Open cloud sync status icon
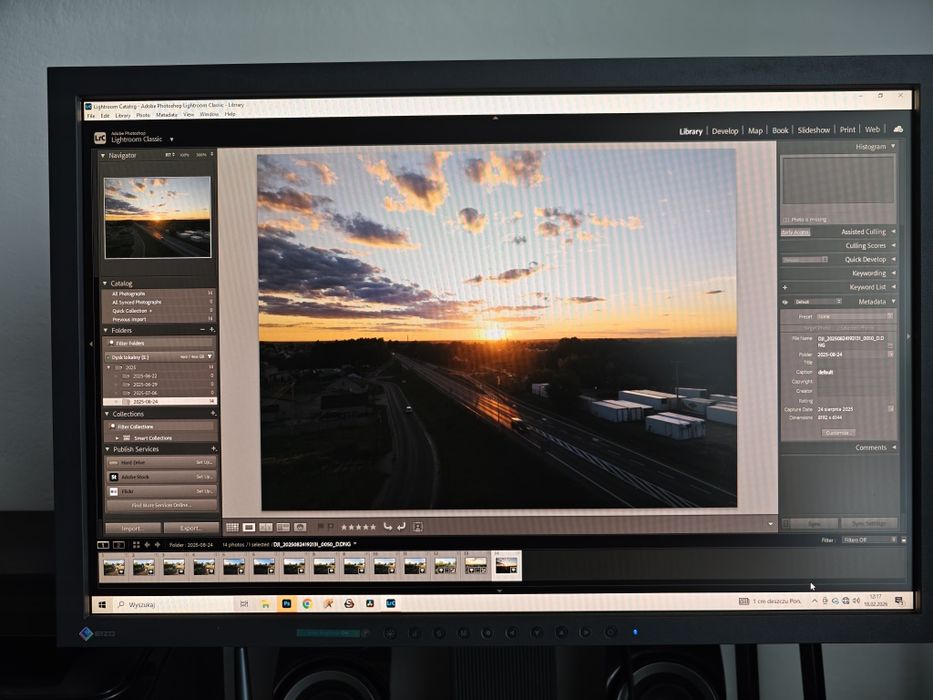 (898, 129)
